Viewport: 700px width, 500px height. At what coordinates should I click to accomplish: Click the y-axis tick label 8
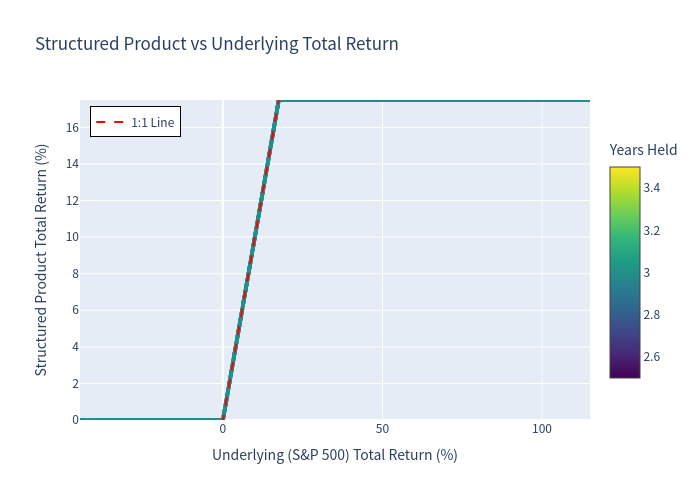tap(75, 274)
